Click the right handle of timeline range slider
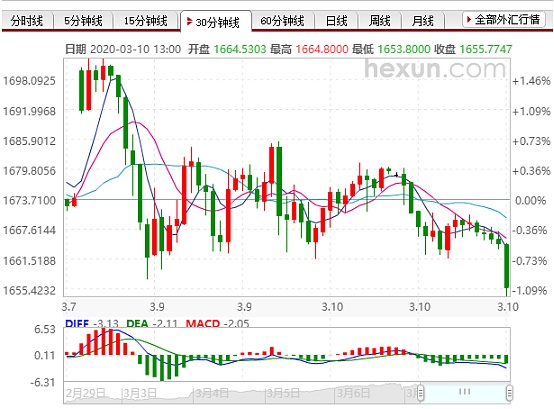This screenshot has width=554, height=409. [x=509, y=392]
